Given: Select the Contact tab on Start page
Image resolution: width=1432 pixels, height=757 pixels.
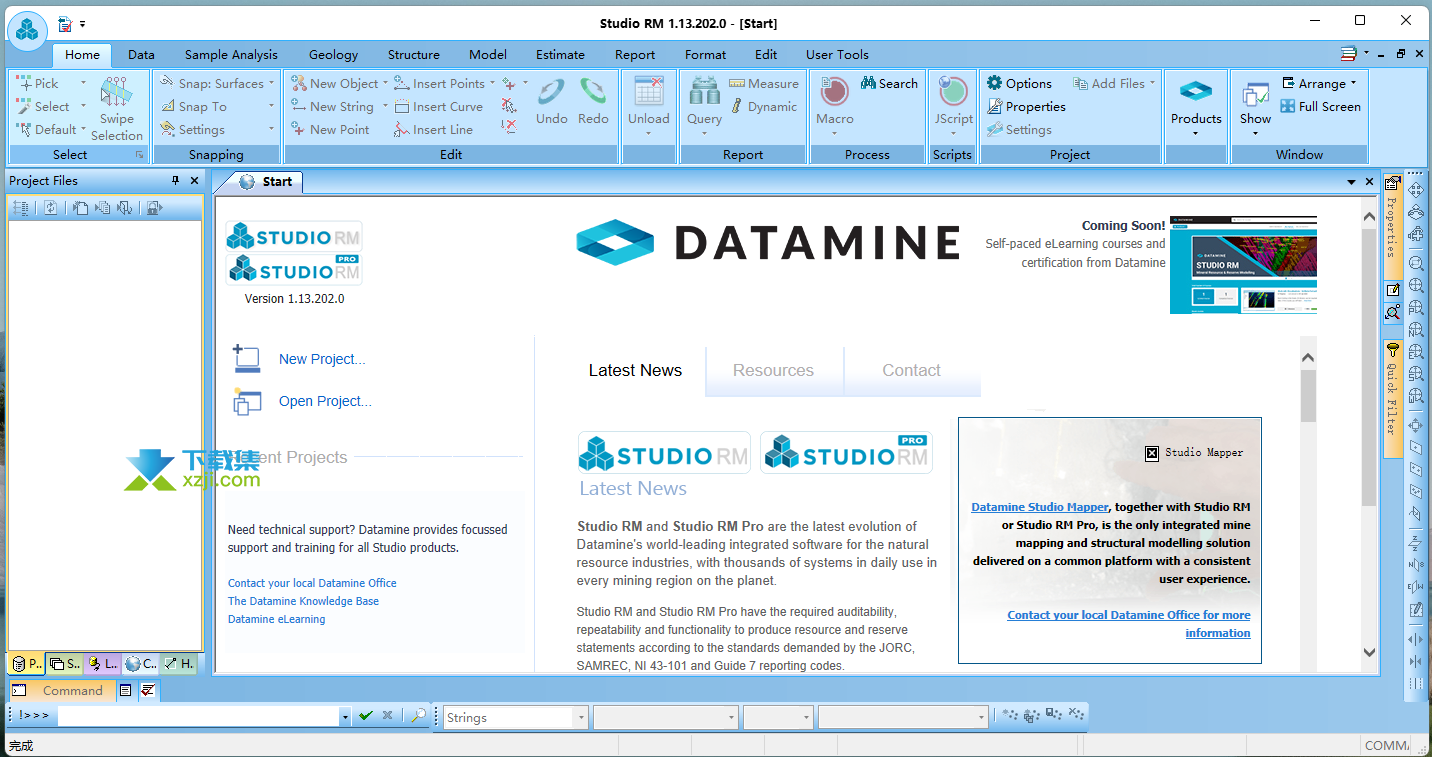Looking at the screenshot, I should pyautogui.click(x=911, y=370).
